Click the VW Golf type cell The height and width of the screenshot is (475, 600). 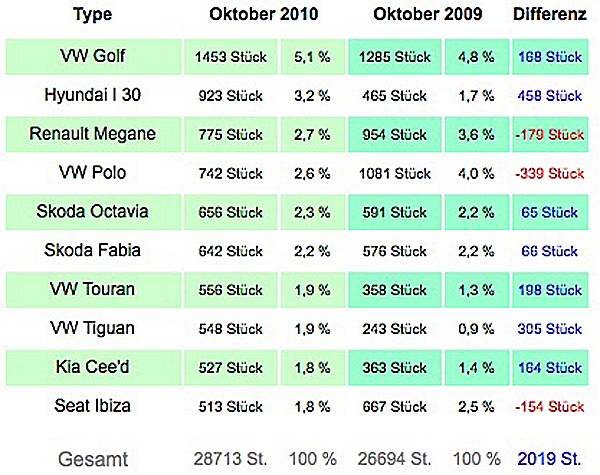point(93,56)
